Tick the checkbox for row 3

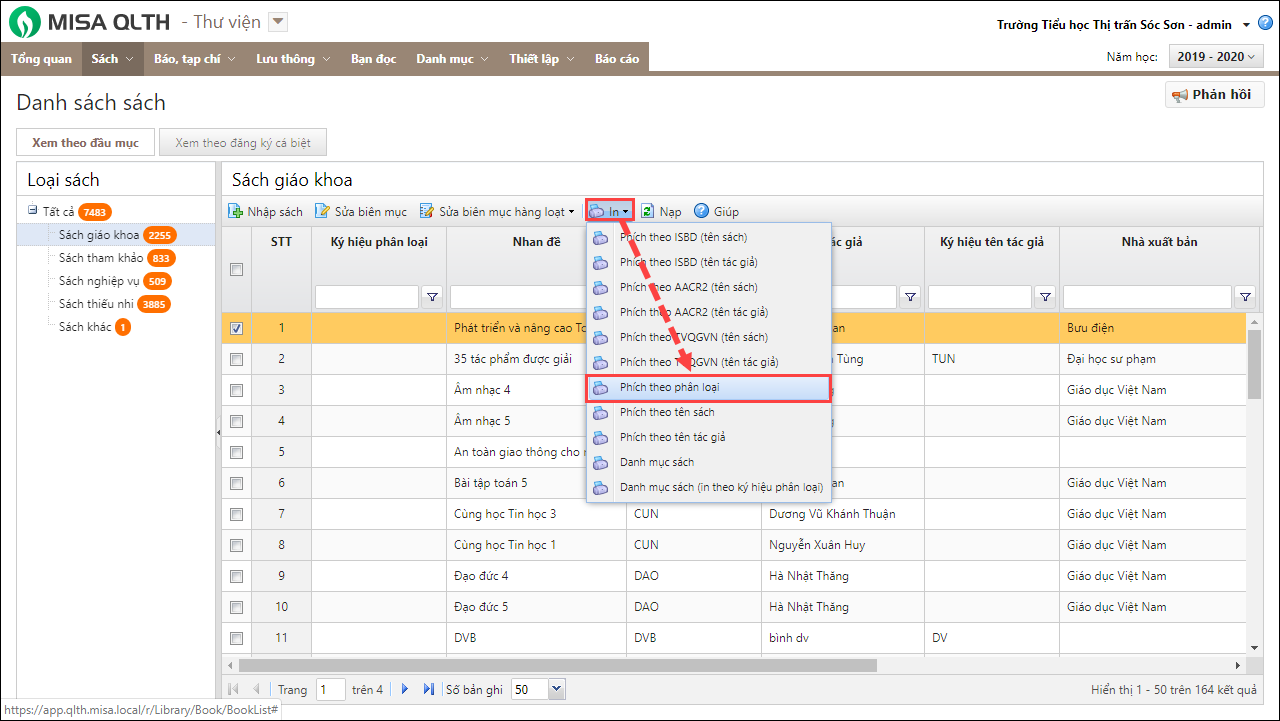(237, 390)
